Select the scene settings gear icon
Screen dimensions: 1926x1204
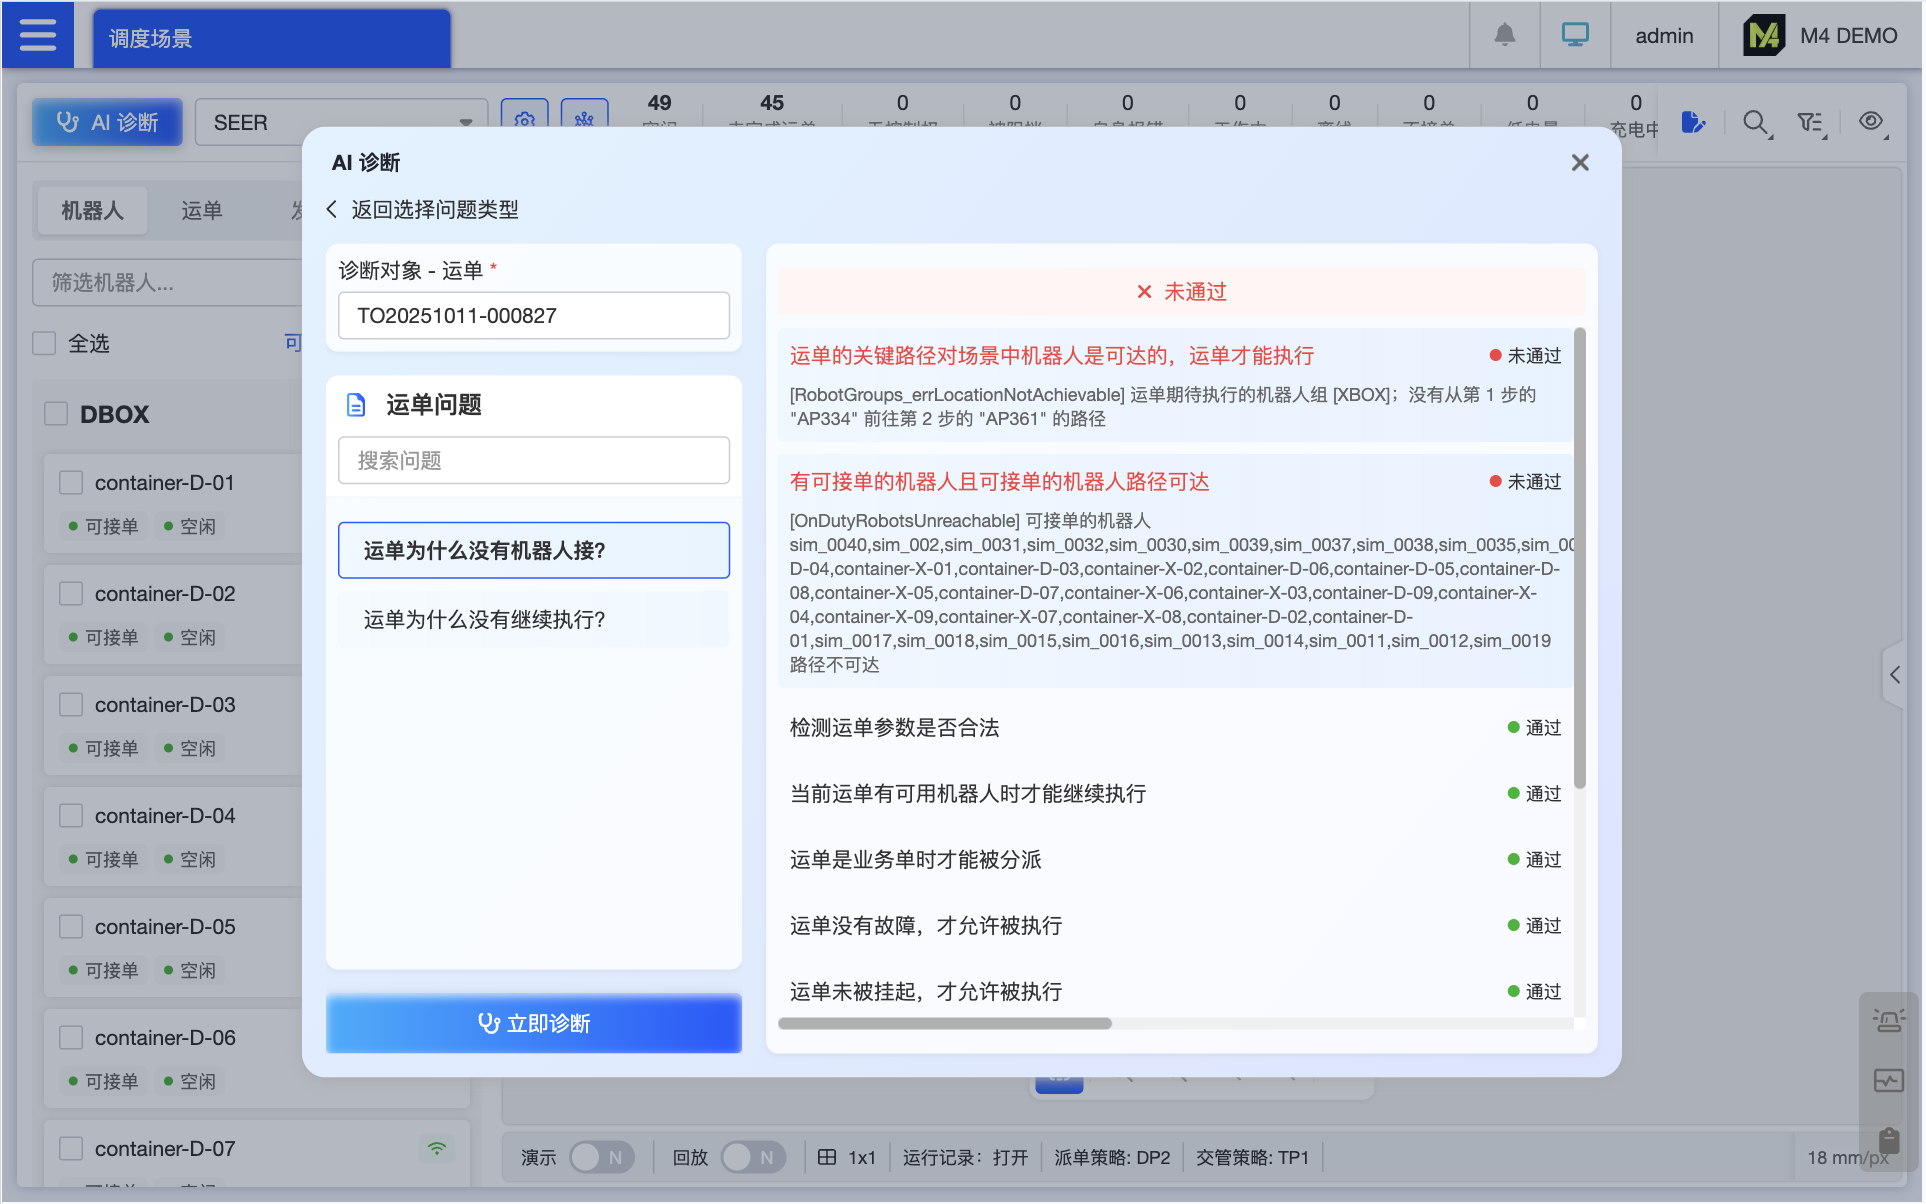(x=525, y=119)
